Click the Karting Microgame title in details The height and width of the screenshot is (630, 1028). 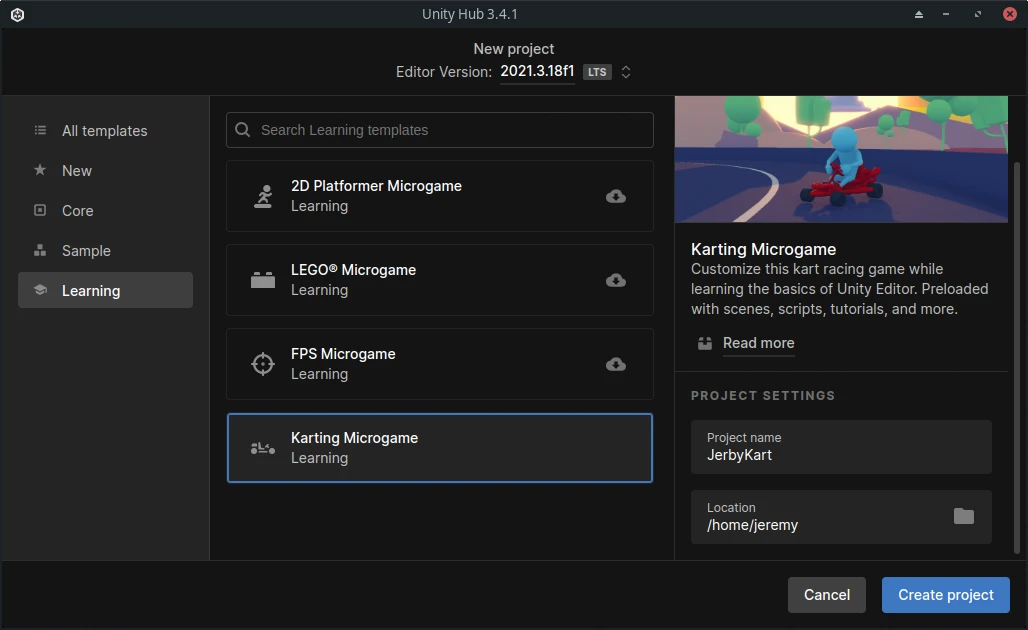pos(763,249)
